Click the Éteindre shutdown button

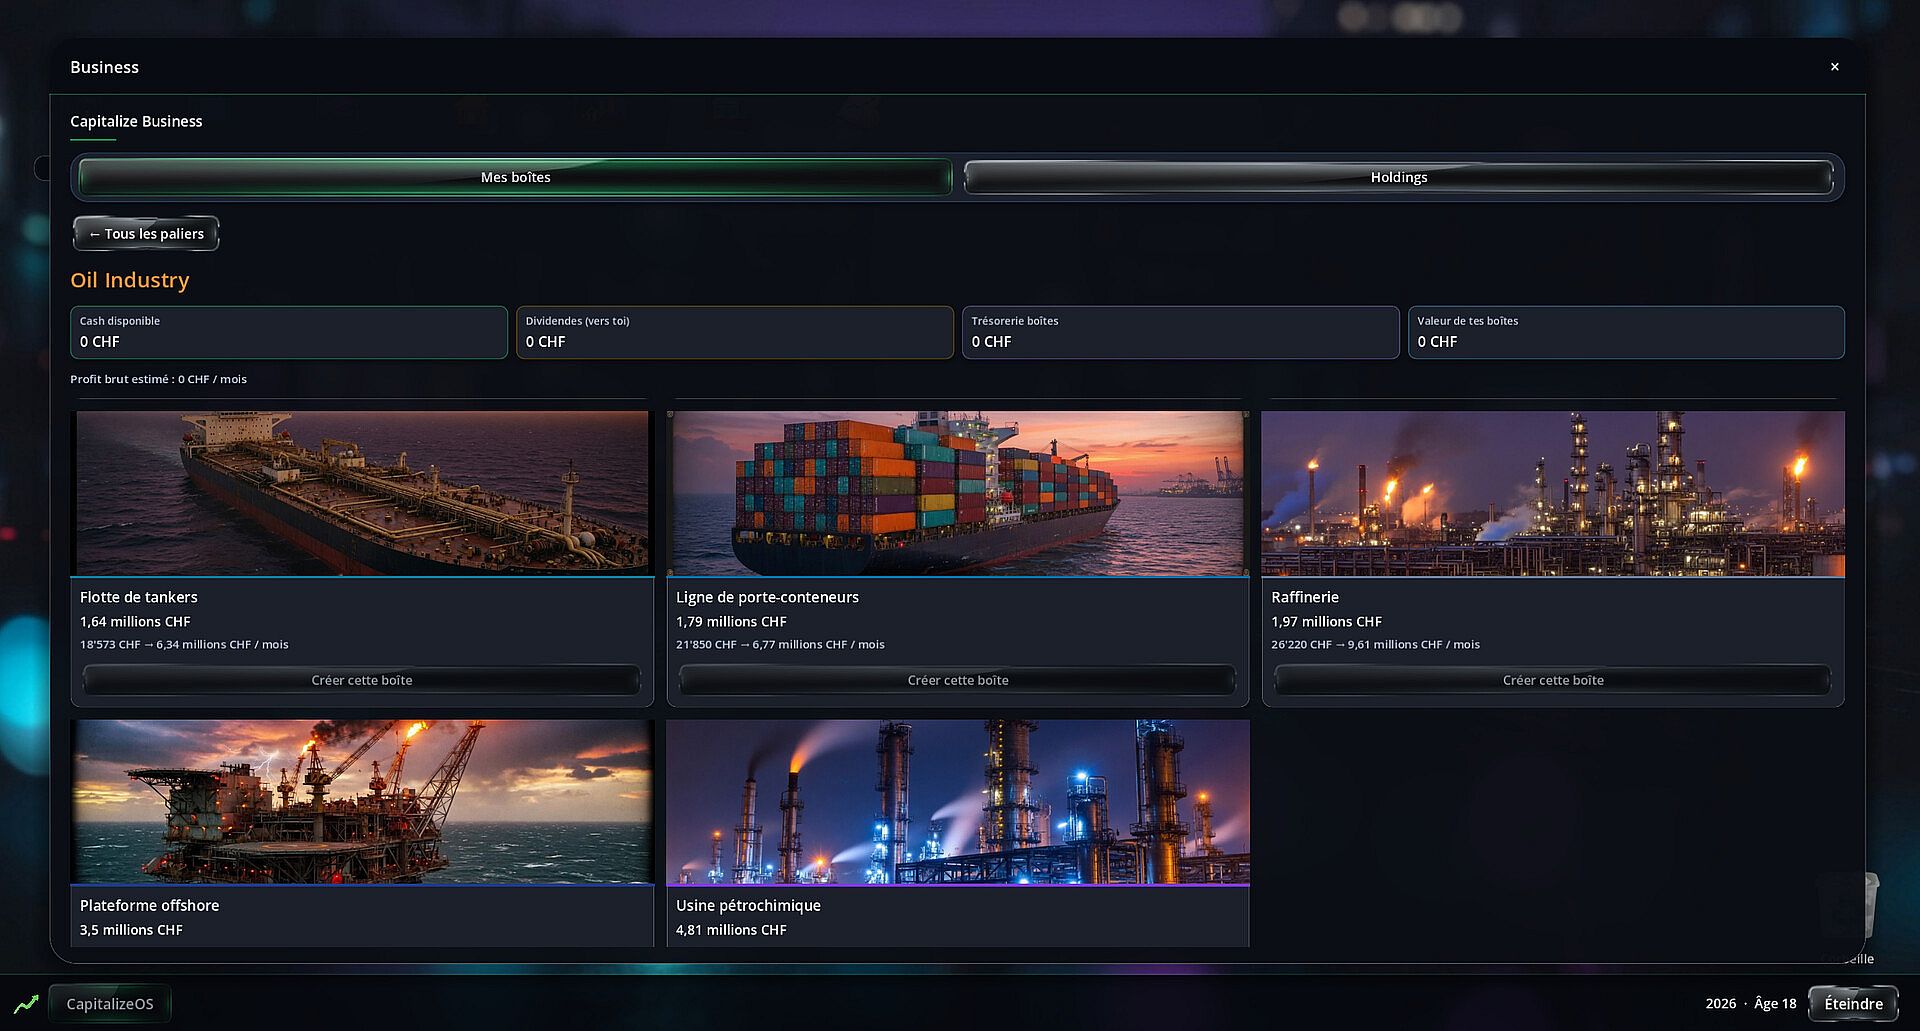tap(1853, 1003)
